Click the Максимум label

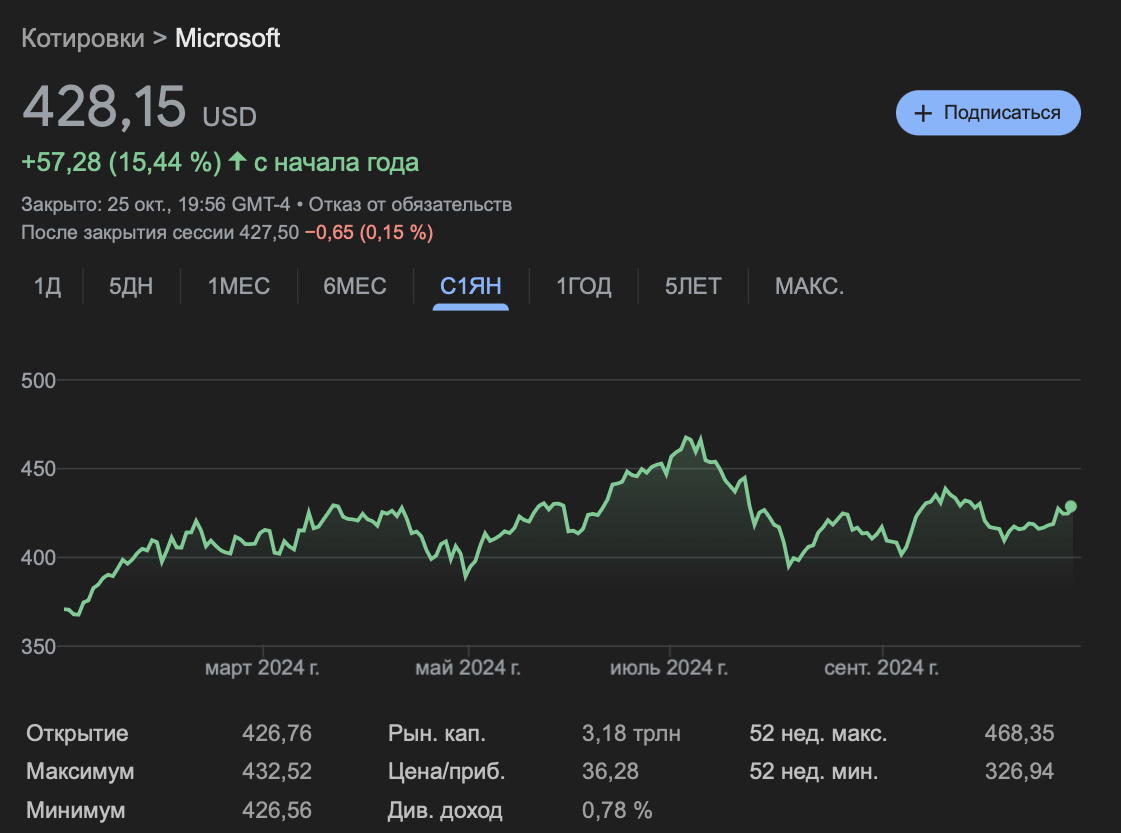click(x=80, y=772)
